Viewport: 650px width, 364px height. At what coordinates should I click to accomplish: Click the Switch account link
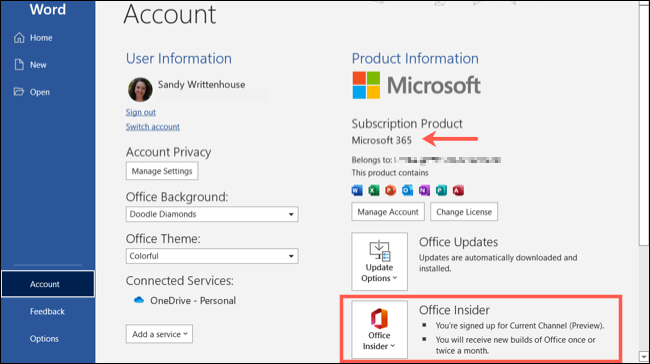[x=153, y=127]
